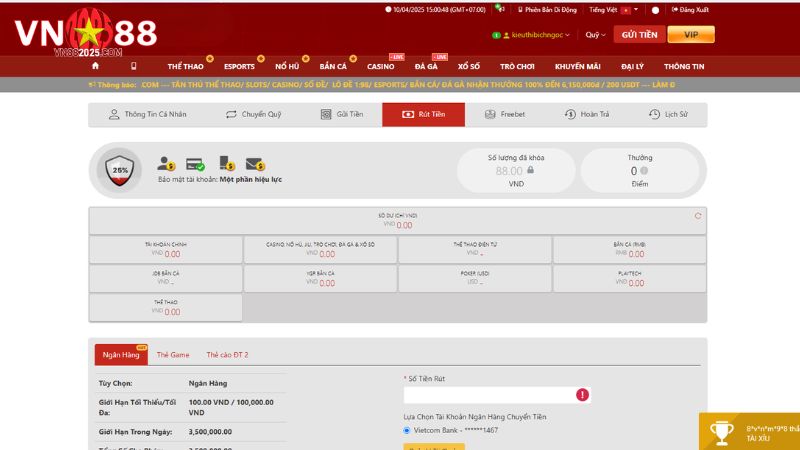Viewport: 800px width, 450px height.
Task: Click the Playtech balance cell
Action: [630, 279]
